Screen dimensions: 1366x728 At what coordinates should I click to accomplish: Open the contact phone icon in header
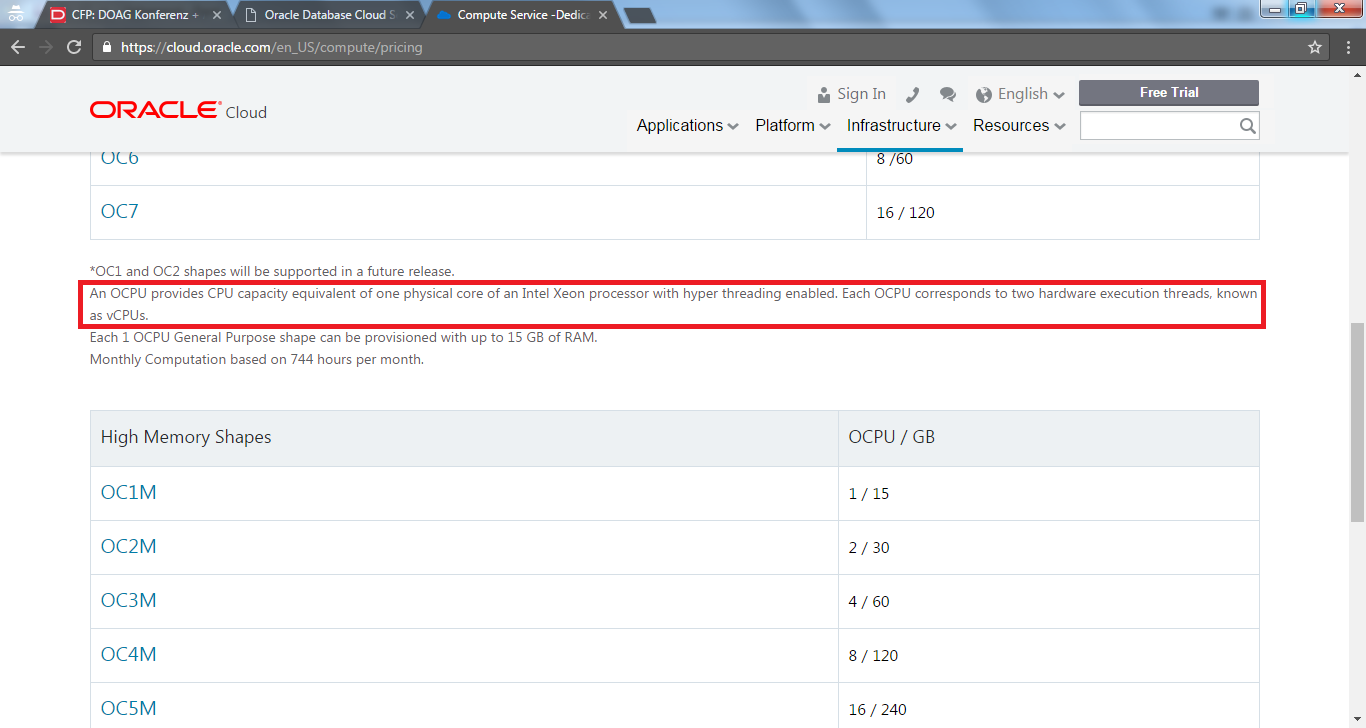click(x=912, y=93)
